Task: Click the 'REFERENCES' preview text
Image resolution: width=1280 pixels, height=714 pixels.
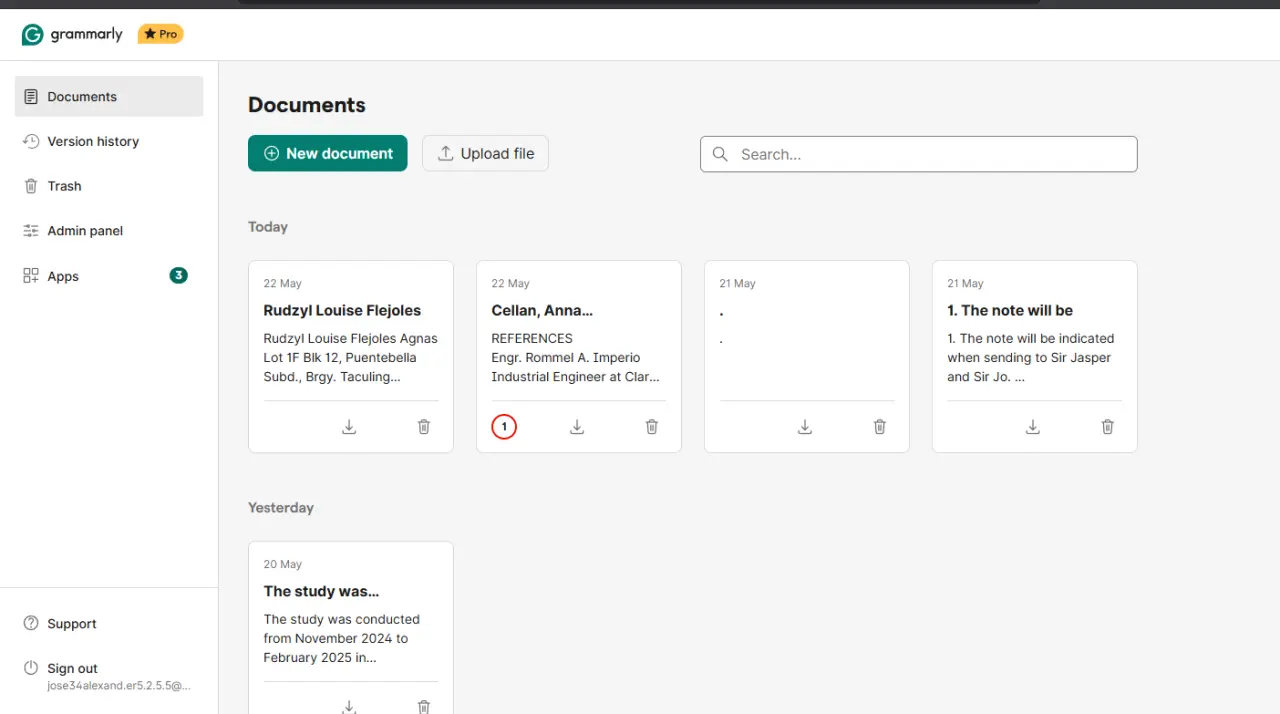Action: (x=532, y=339)
